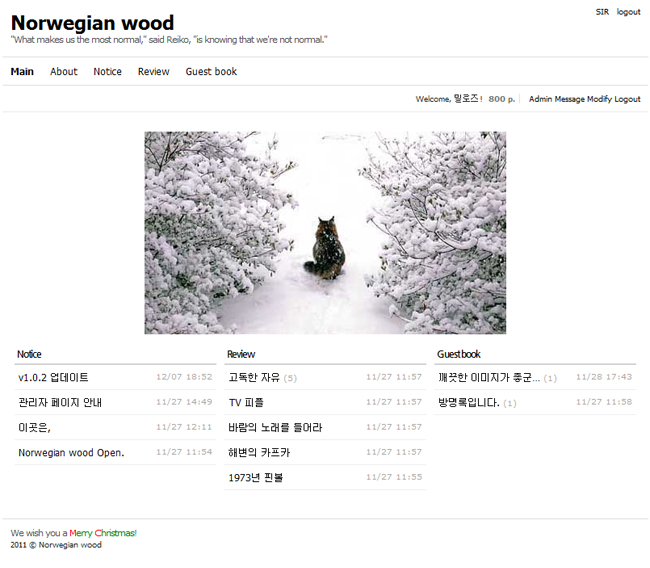Open the review 'TV 피플'
The height and width of the screenshot is (568, 650).
(246, 402)
